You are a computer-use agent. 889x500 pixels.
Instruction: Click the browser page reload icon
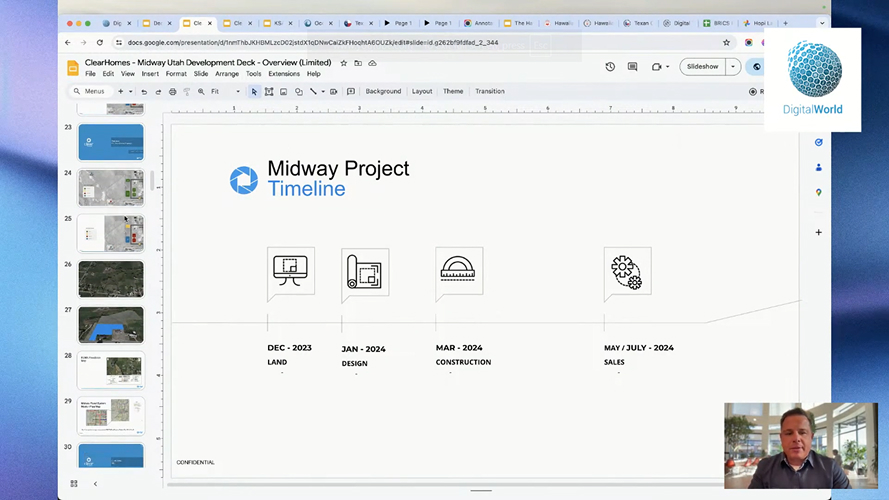(100, 43)
